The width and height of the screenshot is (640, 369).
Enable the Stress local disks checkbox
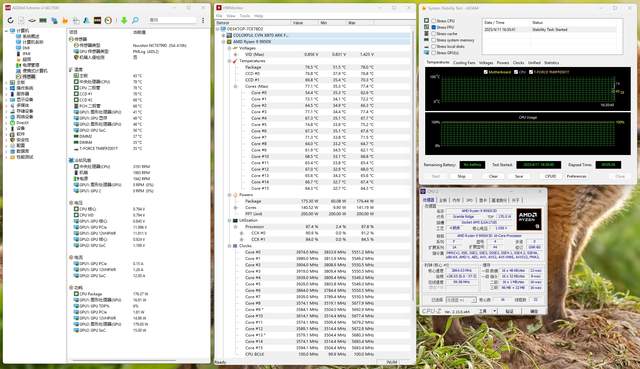pyautogui.click(x=434, y=47)
